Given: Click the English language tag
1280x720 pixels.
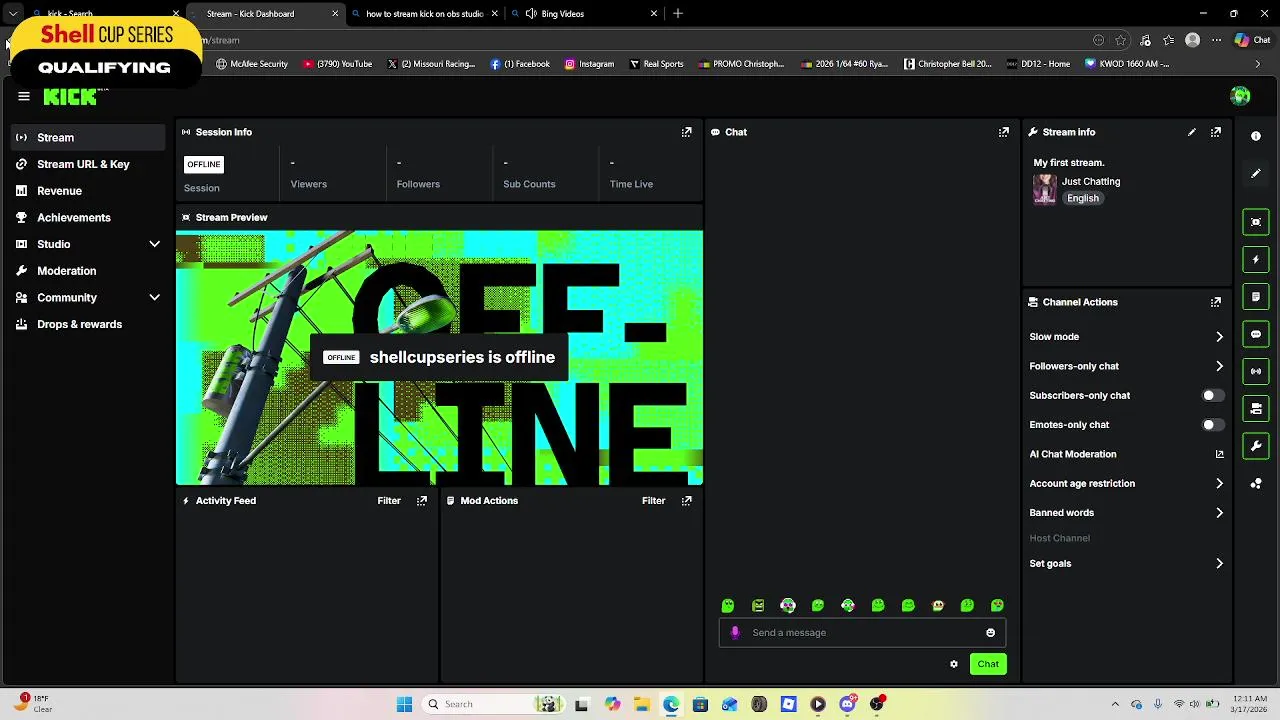Looking at the screenshot, I should click(x=1083, y=198).
